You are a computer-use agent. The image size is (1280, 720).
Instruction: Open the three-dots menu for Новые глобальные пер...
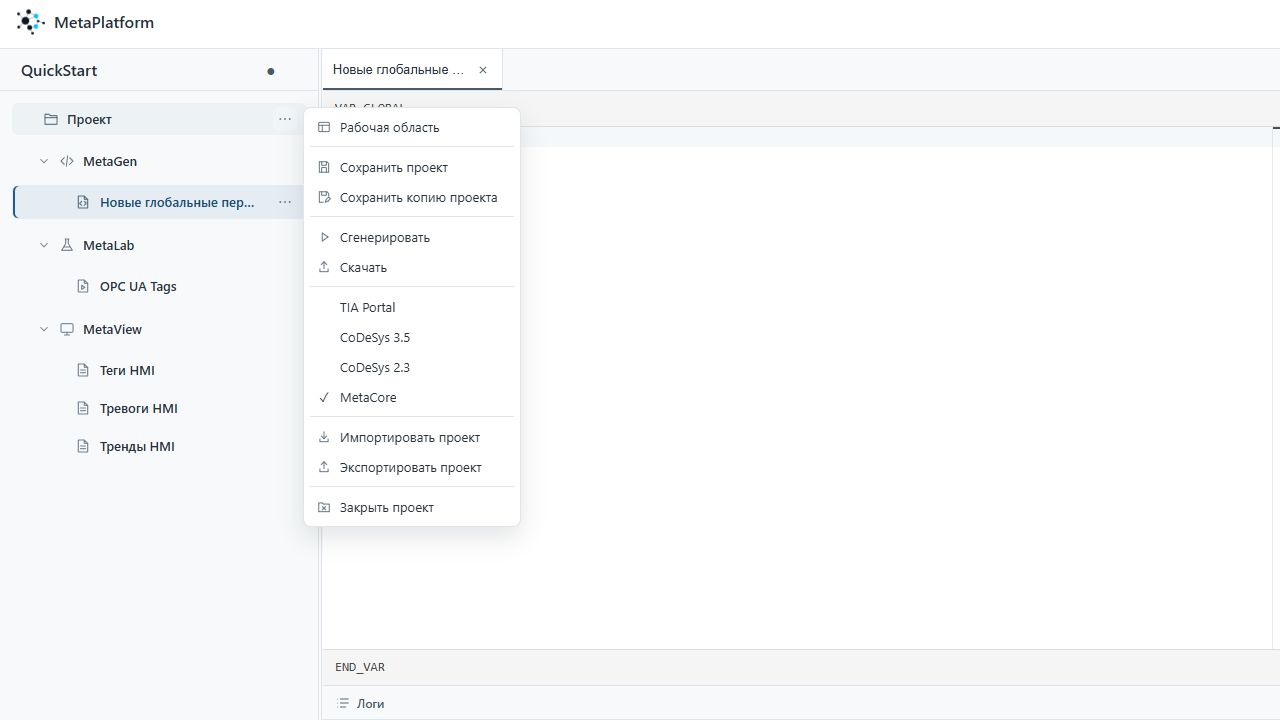(x=285, y=202)
